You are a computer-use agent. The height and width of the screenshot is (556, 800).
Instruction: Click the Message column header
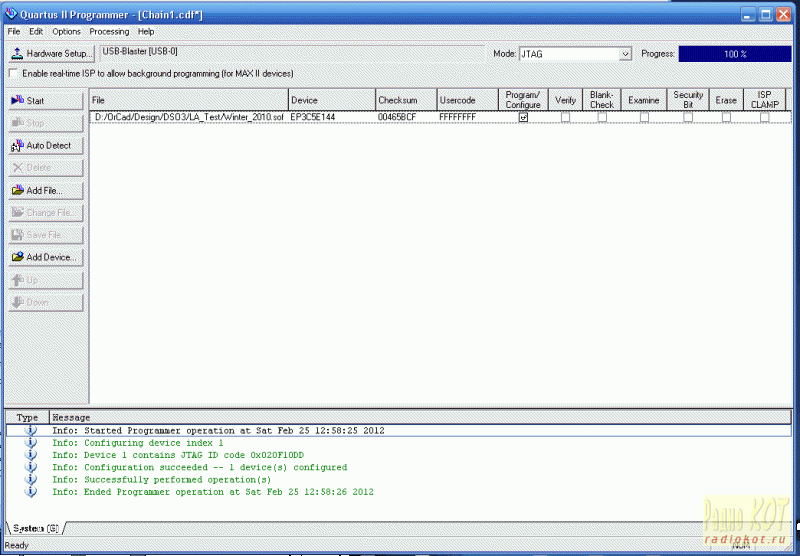420,417
